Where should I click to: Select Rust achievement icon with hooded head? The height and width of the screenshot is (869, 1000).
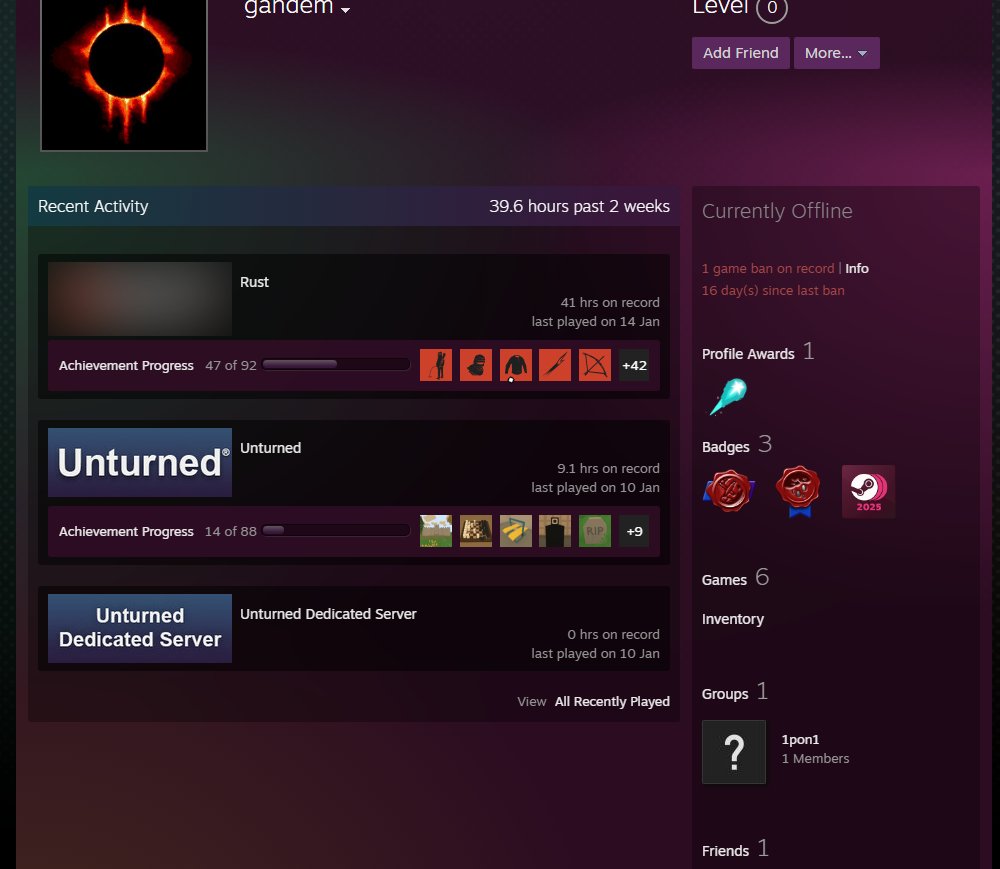[x=476, y=365]
